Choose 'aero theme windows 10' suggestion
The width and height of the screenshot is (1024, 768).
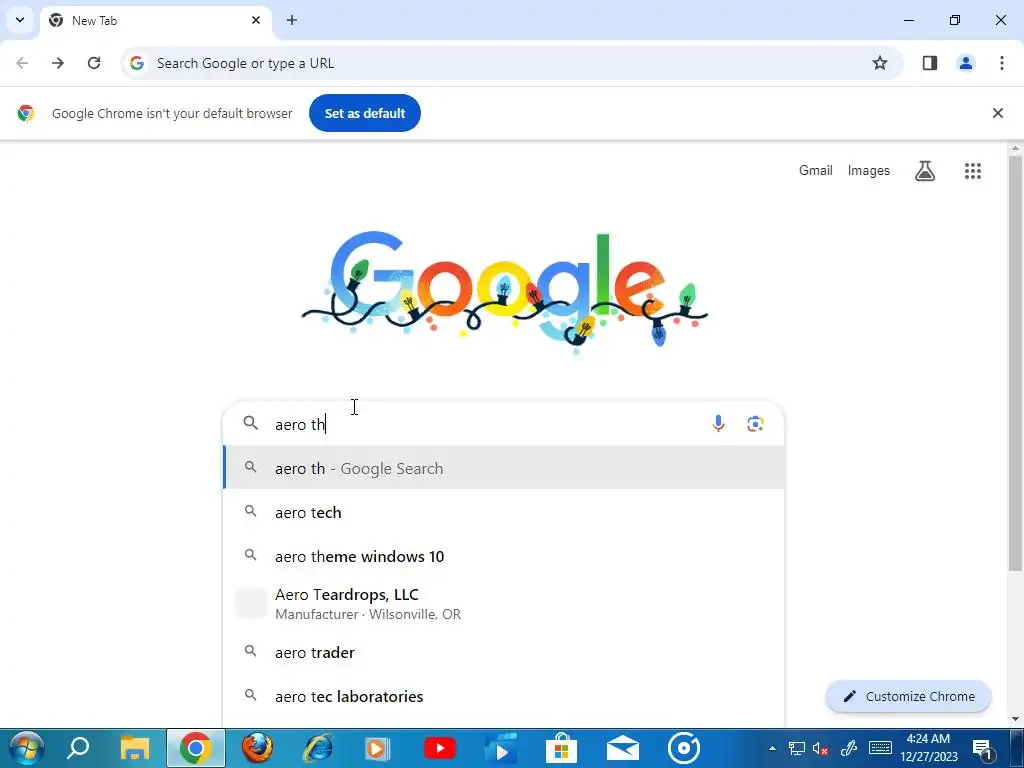click(504, 556)
